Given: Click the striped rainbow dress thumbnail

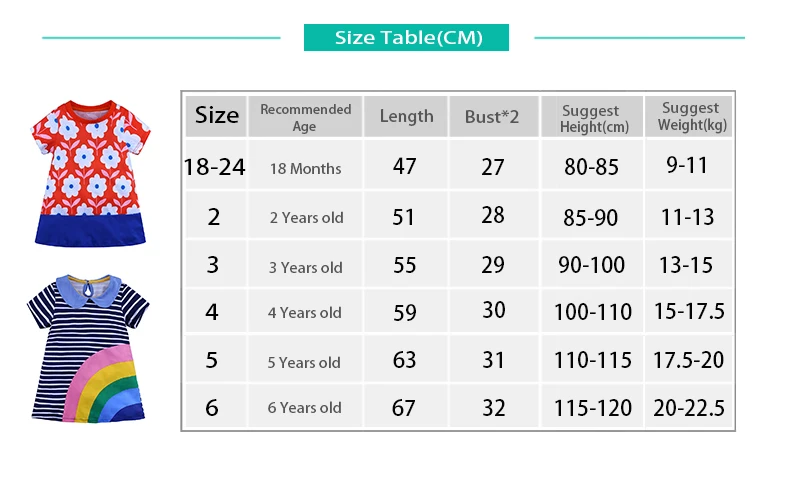Looking at the screenshot, I should pyautogui.click(x=88, y=348).
